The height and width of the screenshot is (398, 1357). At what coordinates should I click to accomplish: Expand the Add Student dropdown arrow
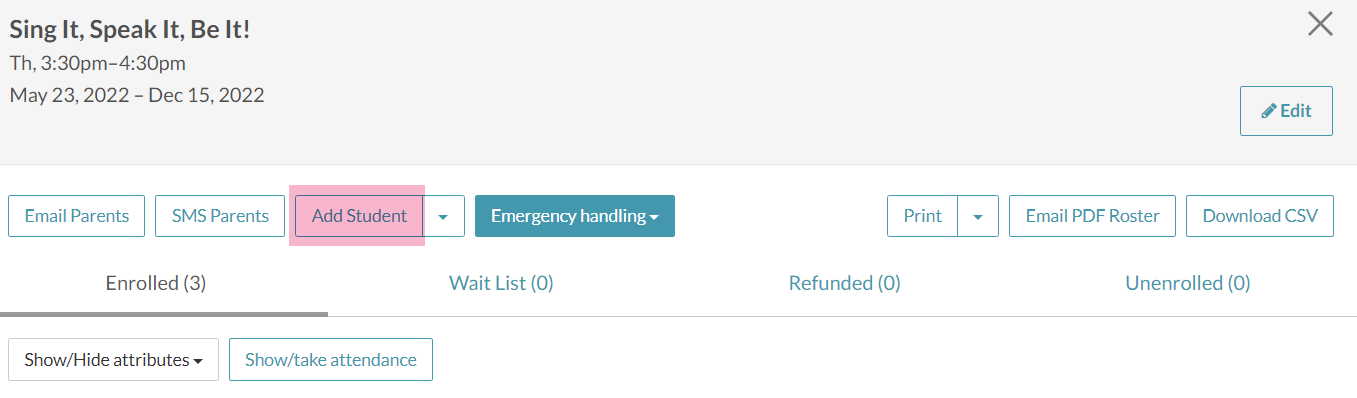click(x=444, y=216)
